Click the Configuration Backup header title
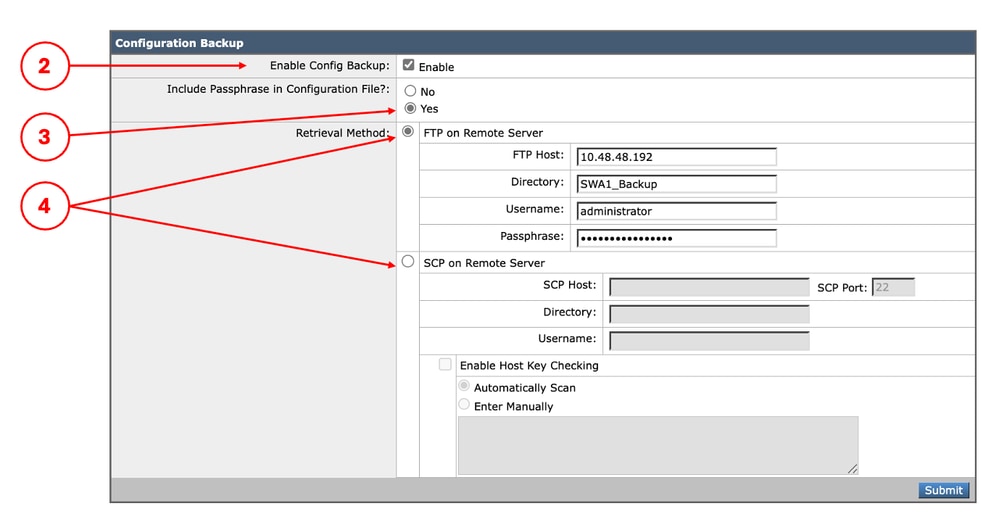Screen dimensions: 999x522 pyautogui.click(x=179, y=43)
